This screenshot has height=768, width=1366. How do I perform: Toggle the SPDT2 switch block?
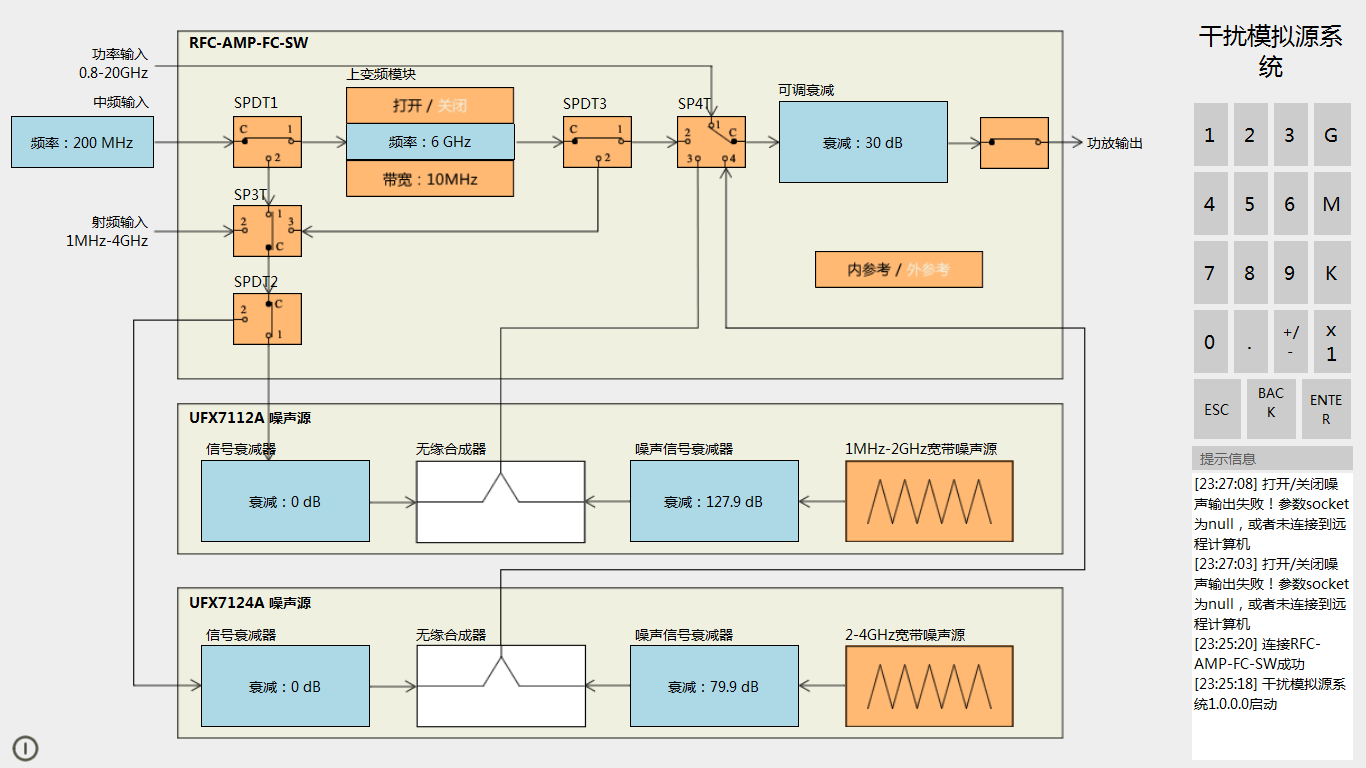click(267, 319)
